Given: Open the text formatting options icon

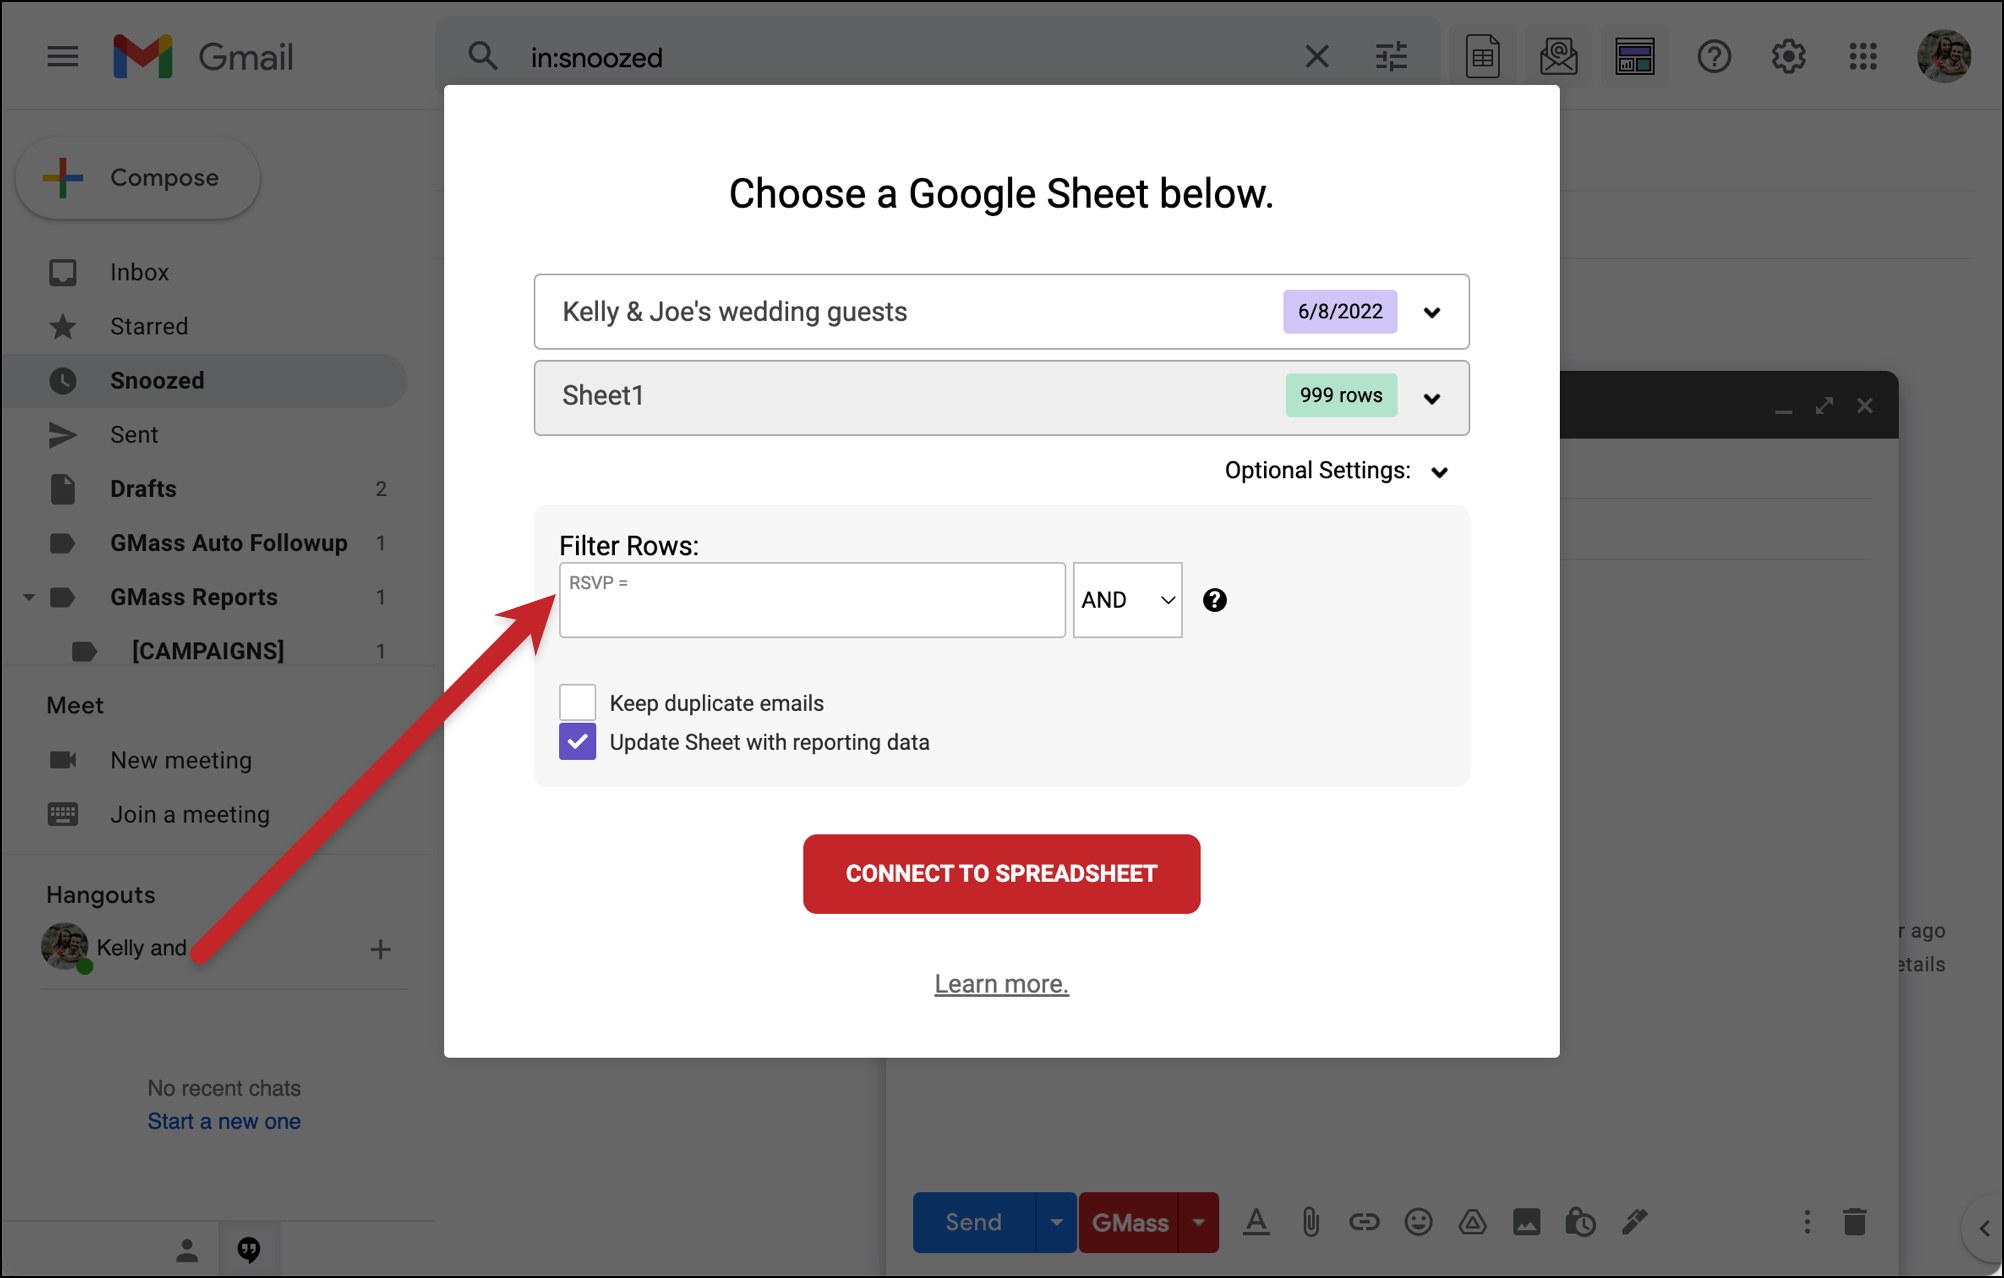Looking at the screenshot, I should (x=1256, y=1222).
